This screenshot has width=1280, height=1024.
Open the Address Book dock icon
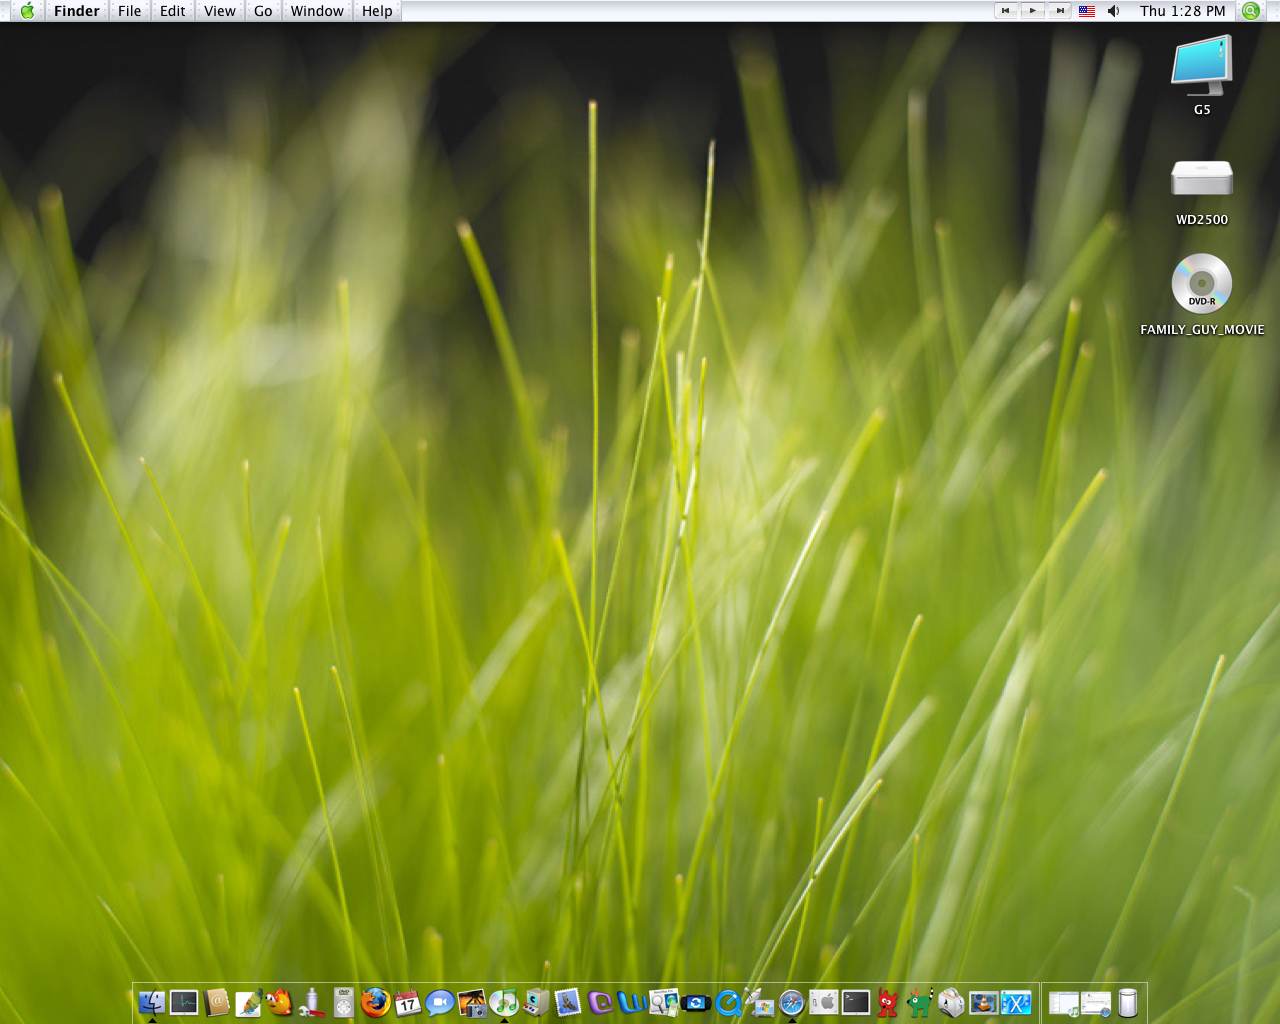tap(216, 1002)
